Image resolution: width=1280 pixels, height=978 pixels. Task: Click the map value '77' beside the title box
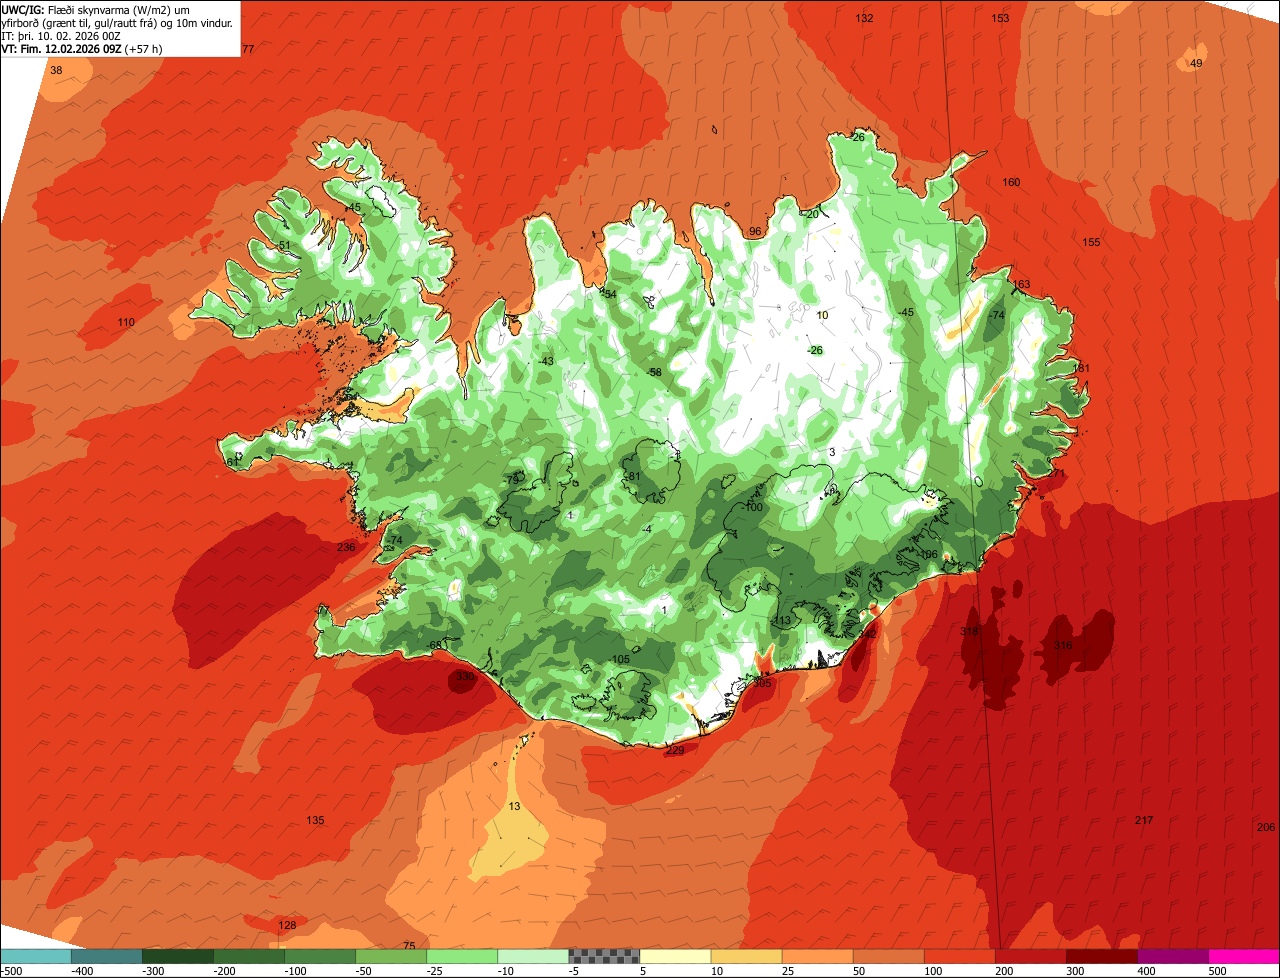coord(248,49)
